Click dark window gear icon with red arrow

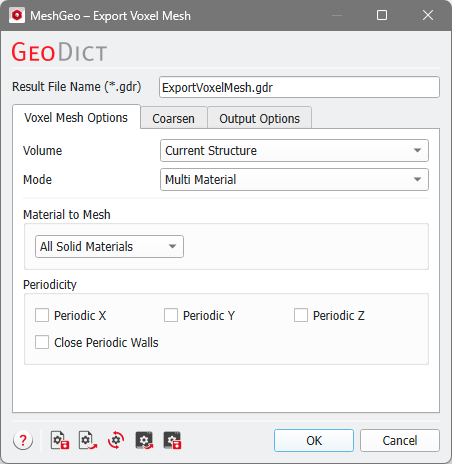[144, 440]
